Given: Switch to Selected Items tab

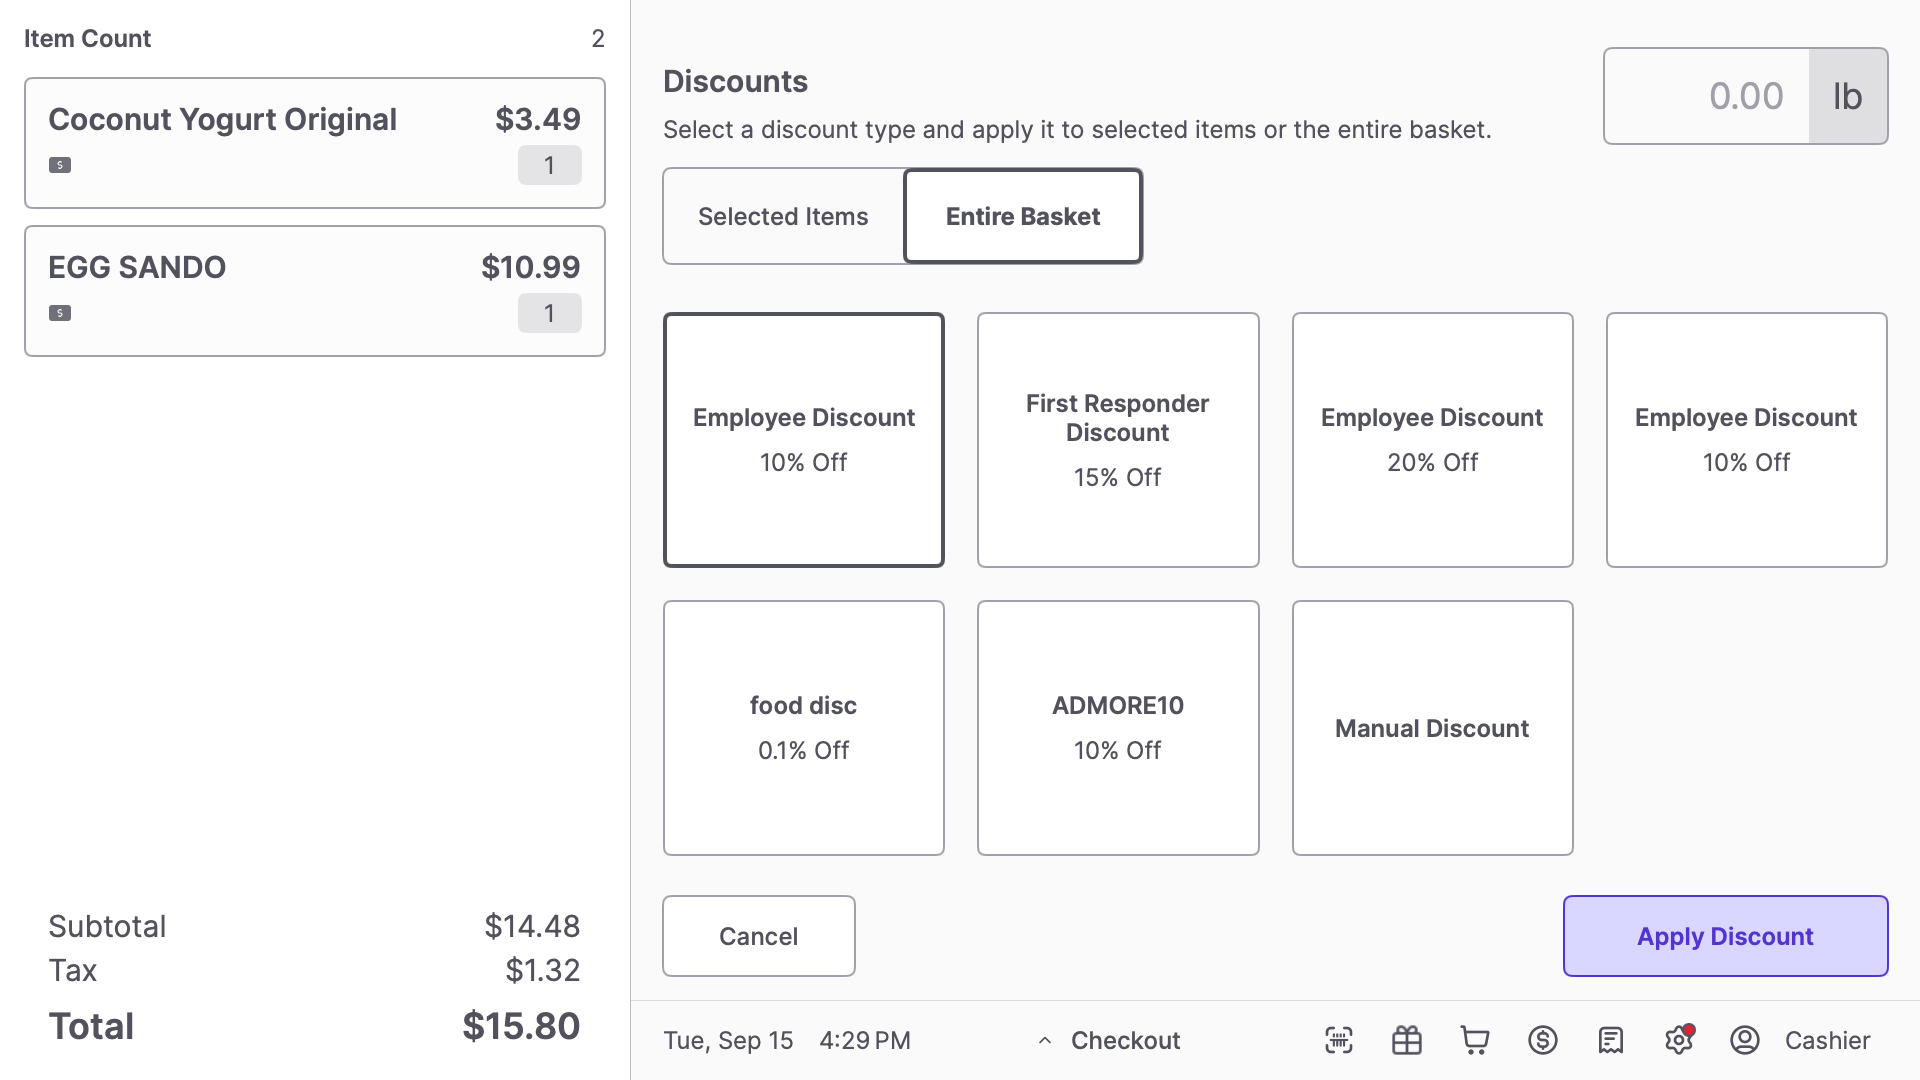Looking at the screenshot, I should pyautogui.click(x=783, y=216).
